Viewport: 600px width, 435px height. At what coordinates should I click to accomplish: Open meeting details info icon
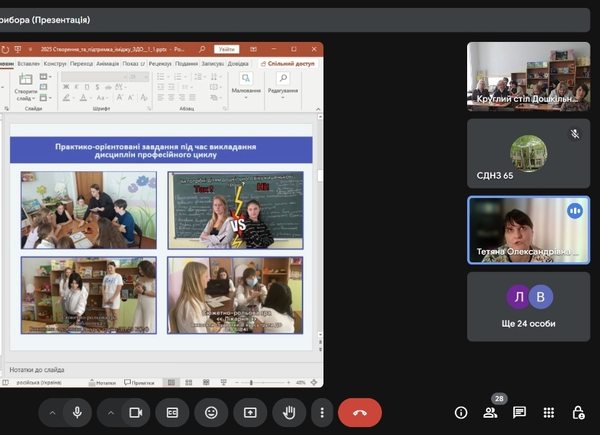pyautogui.click(x=461, y=412)
